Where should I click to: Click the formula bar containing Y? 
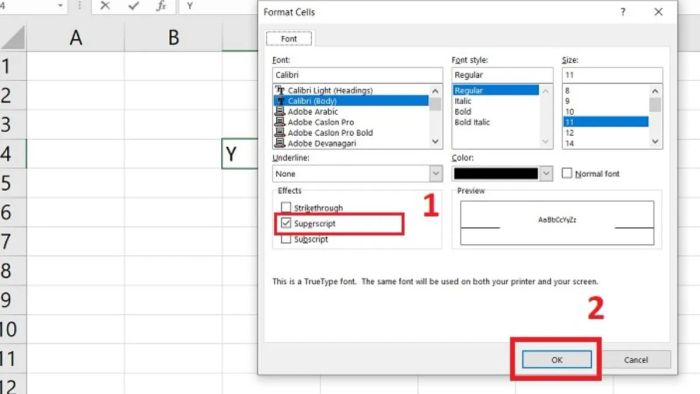(x=219, y=6)
